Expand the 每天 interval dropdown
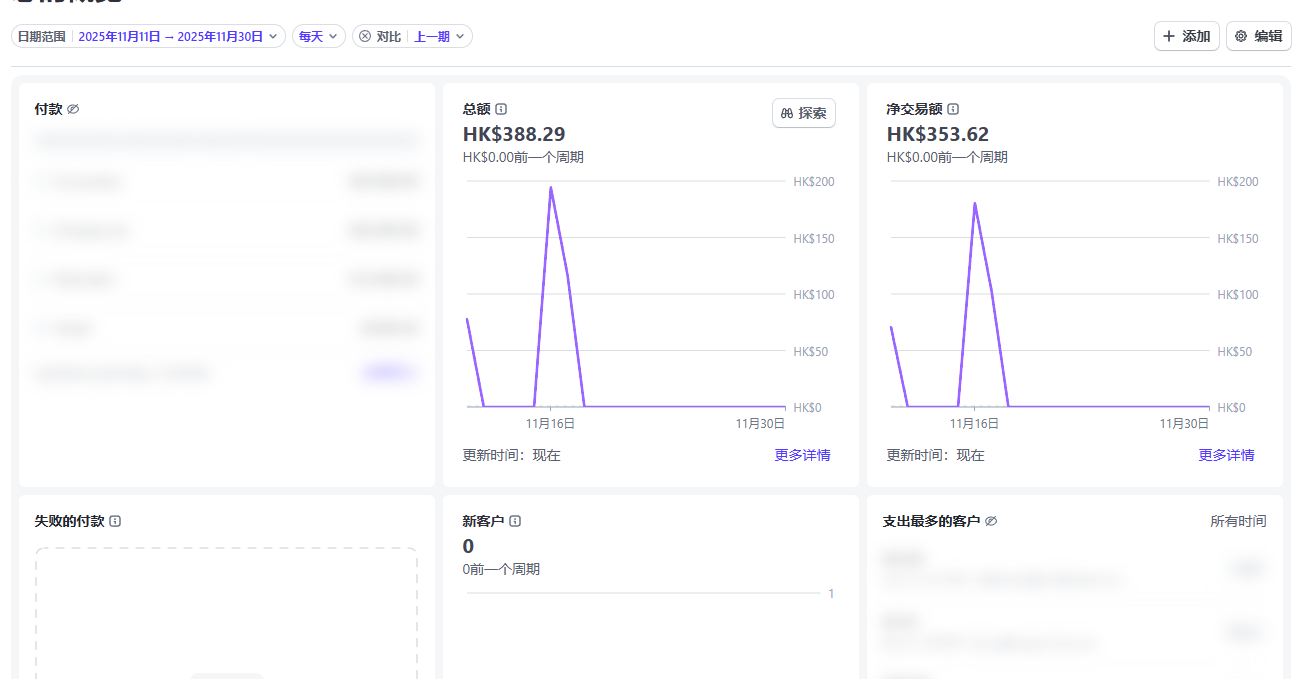 point(318,36)
